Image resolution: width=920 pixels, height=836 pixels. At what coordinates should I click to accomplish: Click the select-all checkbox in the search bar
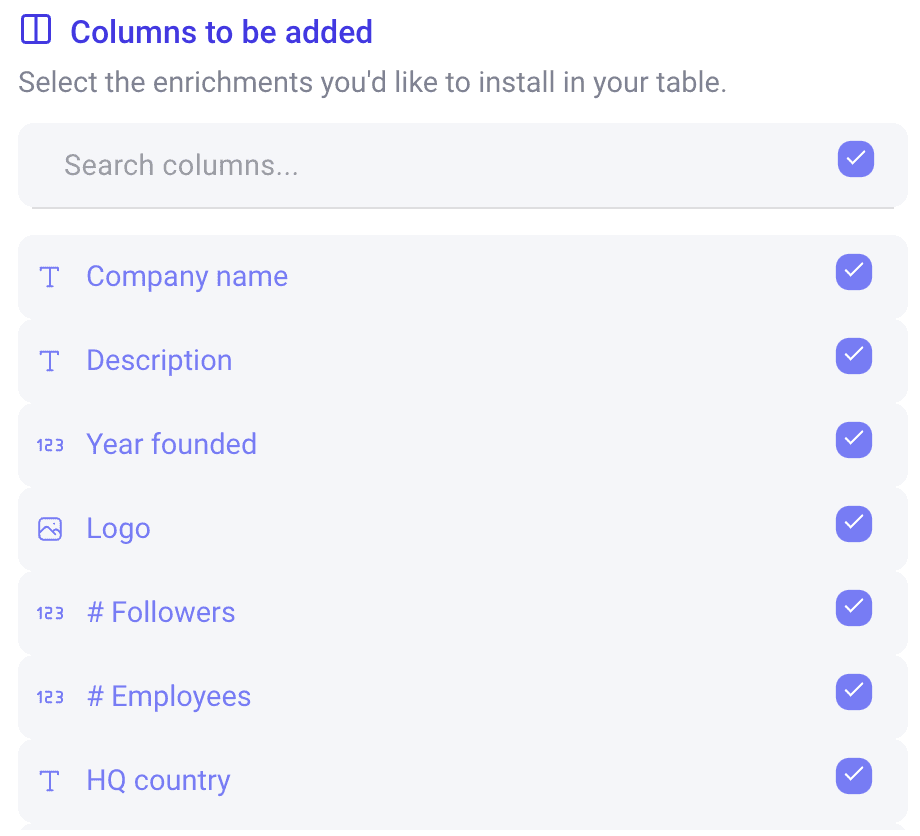tap(855, 159)
